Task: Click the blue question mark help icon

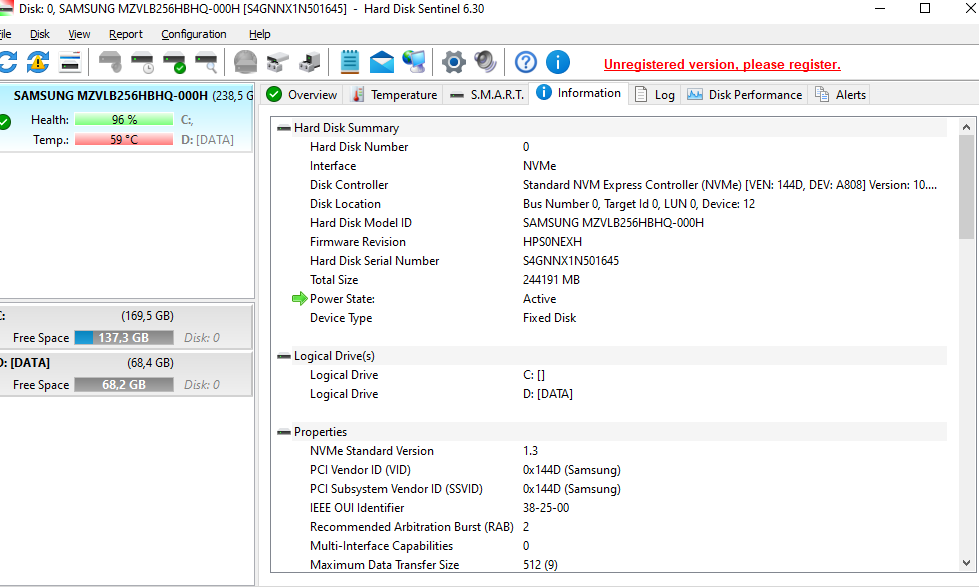Action: click(x=526, y=62)
